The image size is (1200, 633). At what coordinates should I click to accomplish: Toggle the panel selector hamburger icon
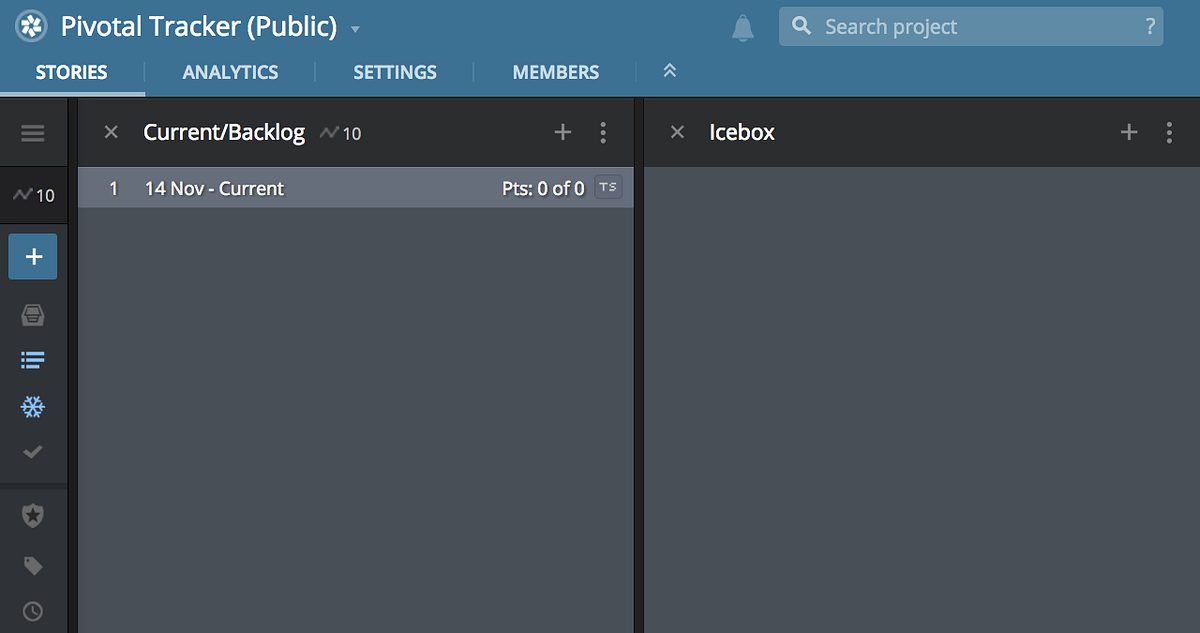click(x=33, y=132)
